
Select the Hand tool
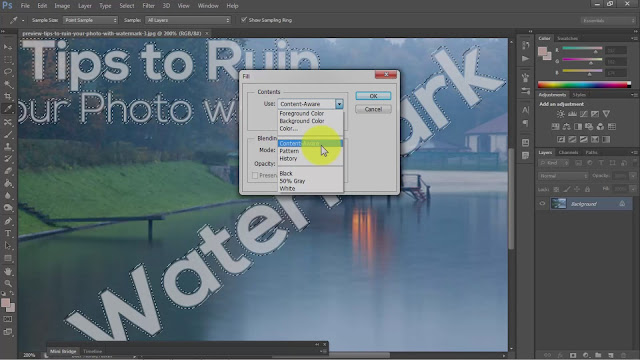click(x=8, y=271)
